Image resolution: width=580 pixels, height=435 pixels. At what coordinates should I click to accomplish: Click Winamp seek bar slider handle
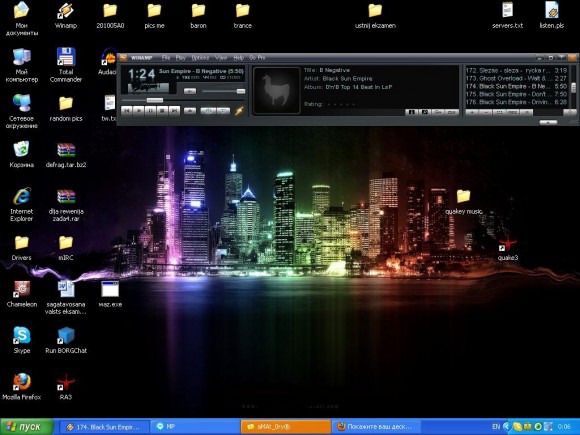point(155,100)
